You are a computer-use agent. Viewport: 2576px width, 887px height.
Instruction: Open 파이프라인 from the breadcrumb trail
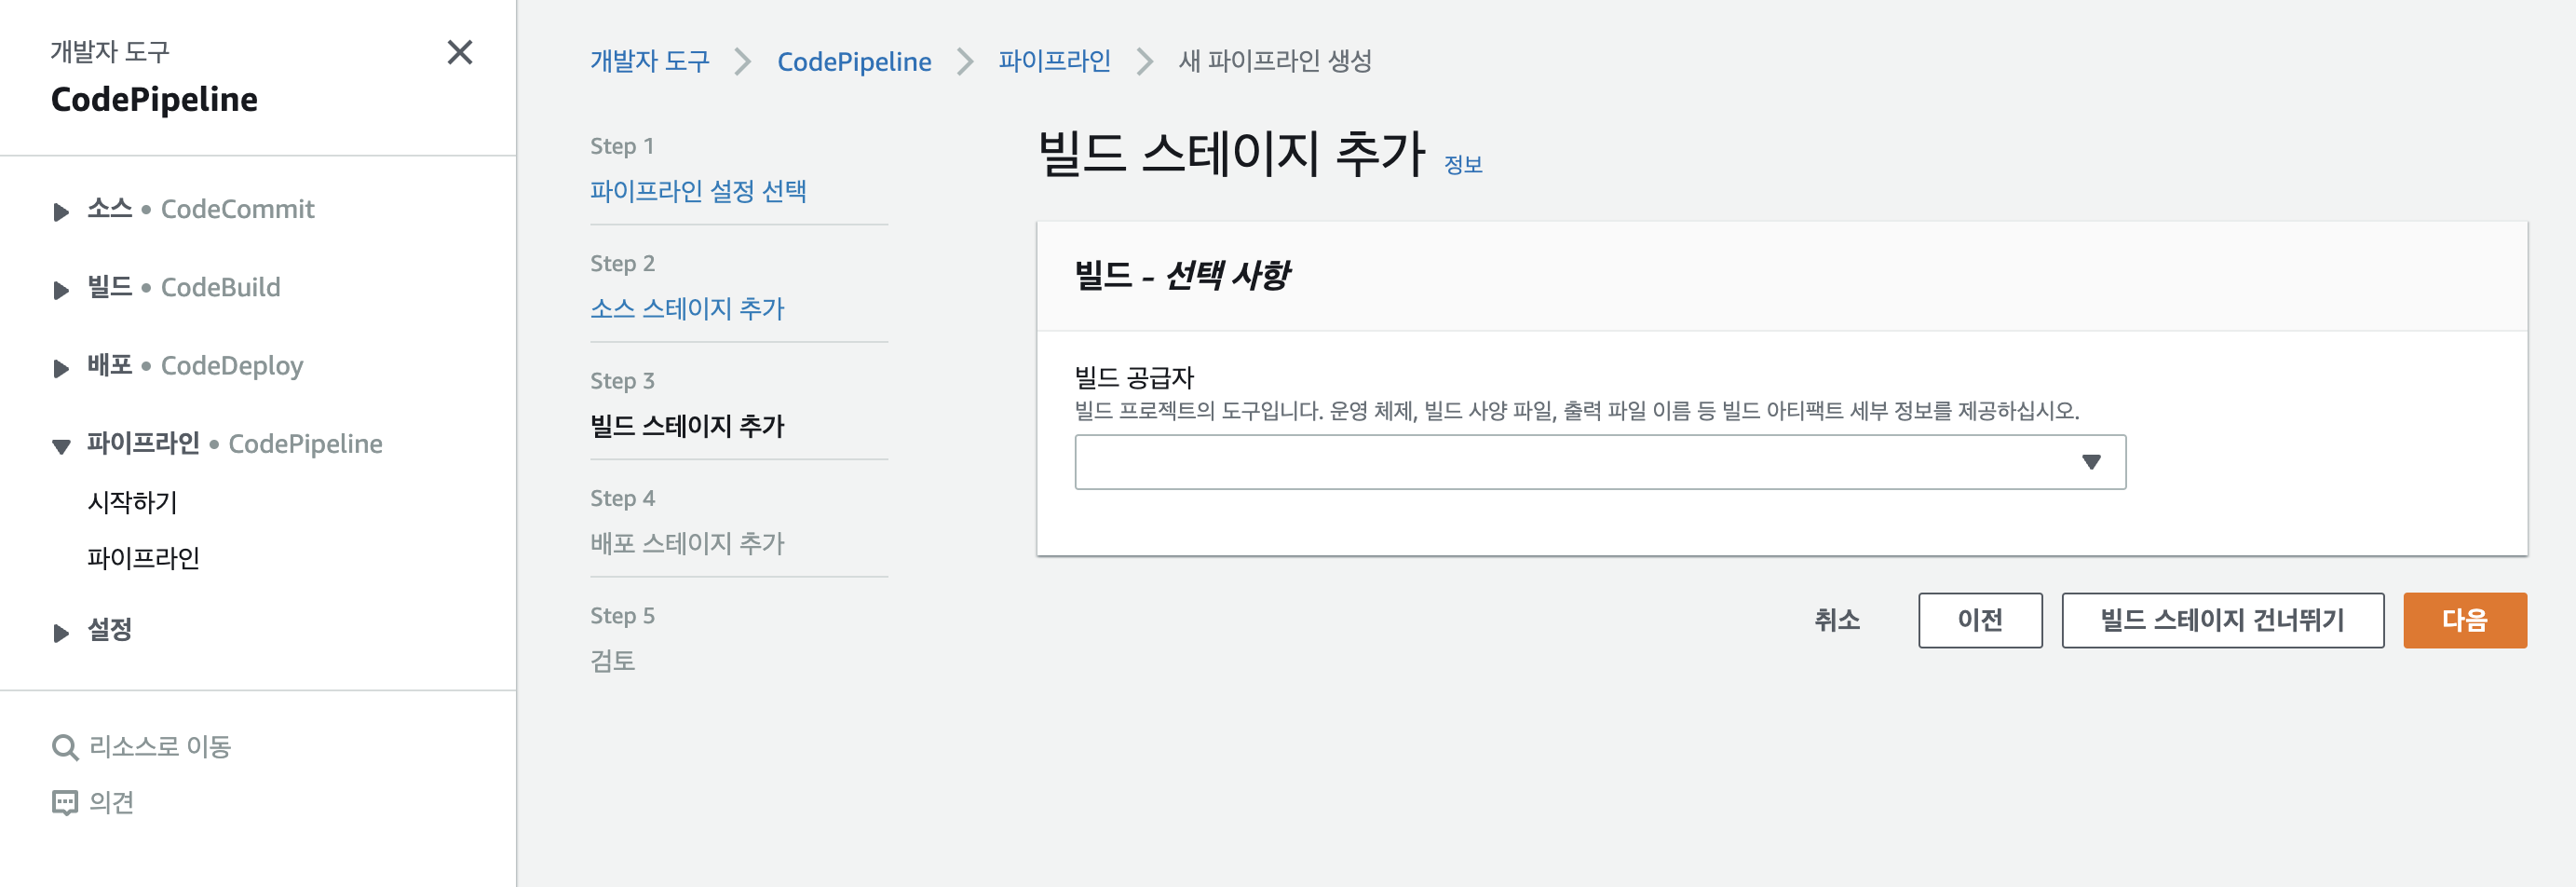pyautogui.click(x=1054, y=60)
